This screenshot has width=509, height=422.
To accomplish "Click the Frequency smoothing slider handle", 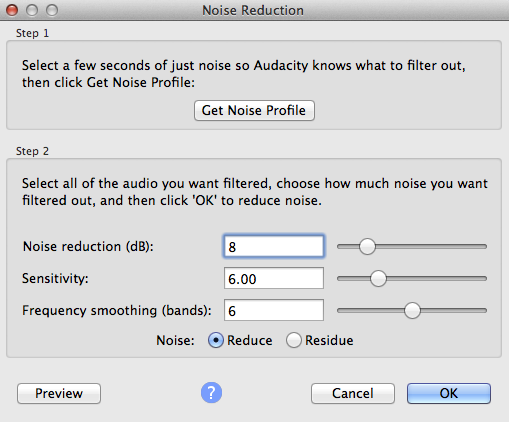I will tap(412, 310).
